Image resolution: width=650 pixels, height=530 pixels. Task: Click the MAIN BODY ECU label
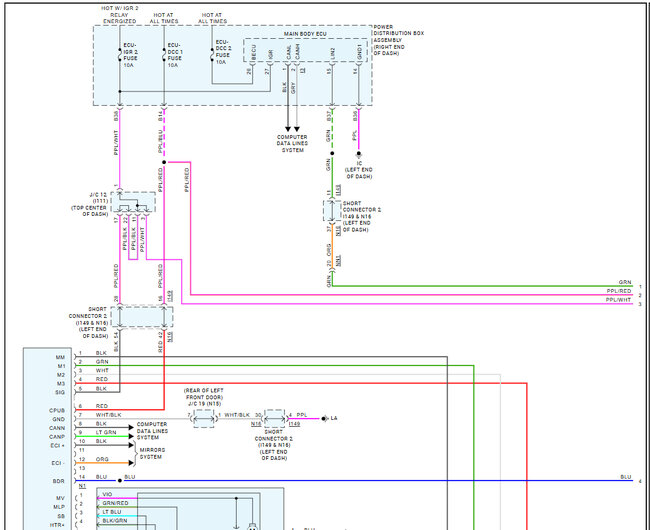click(305, 34)
